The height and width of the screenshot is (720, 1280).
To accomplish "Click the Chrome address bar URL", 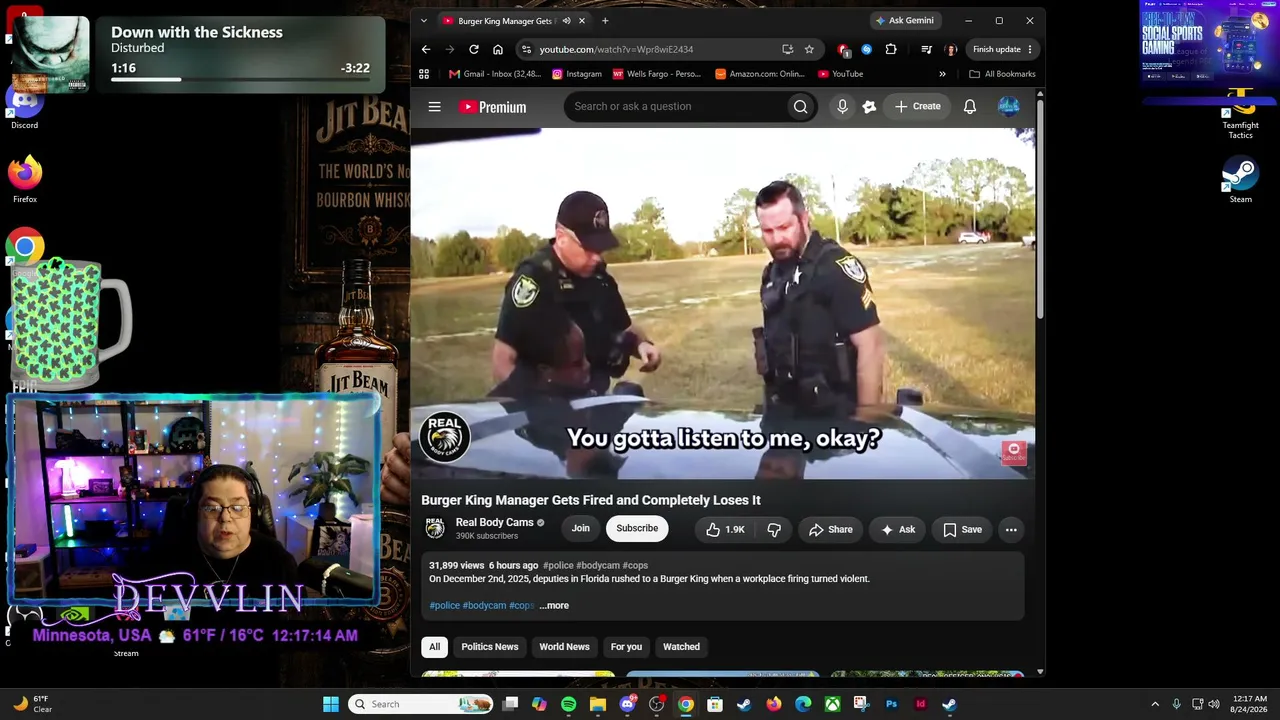I will point(616,49).
